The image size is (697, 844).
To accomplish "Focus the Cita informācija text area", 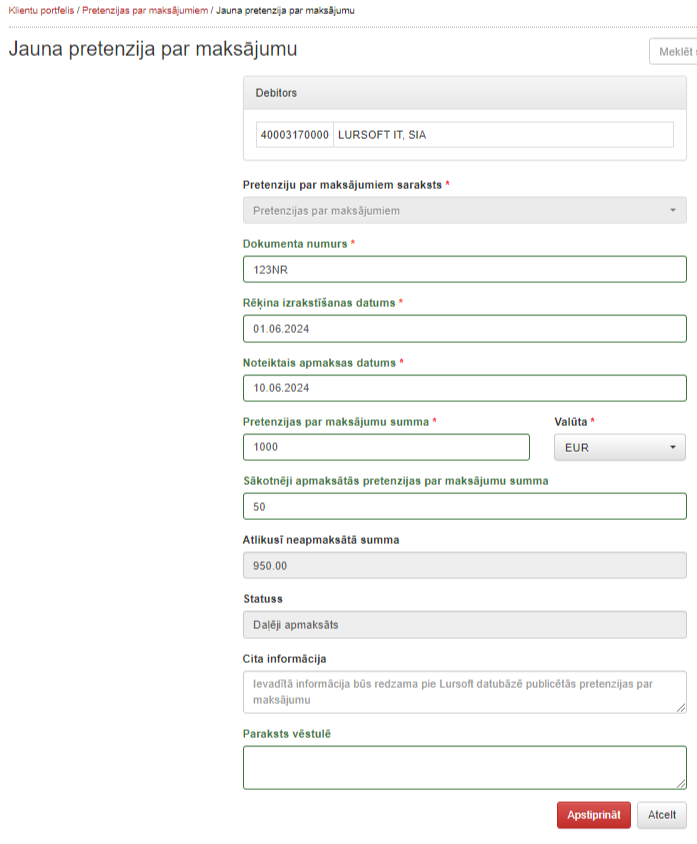I will (x=464, y=692).
